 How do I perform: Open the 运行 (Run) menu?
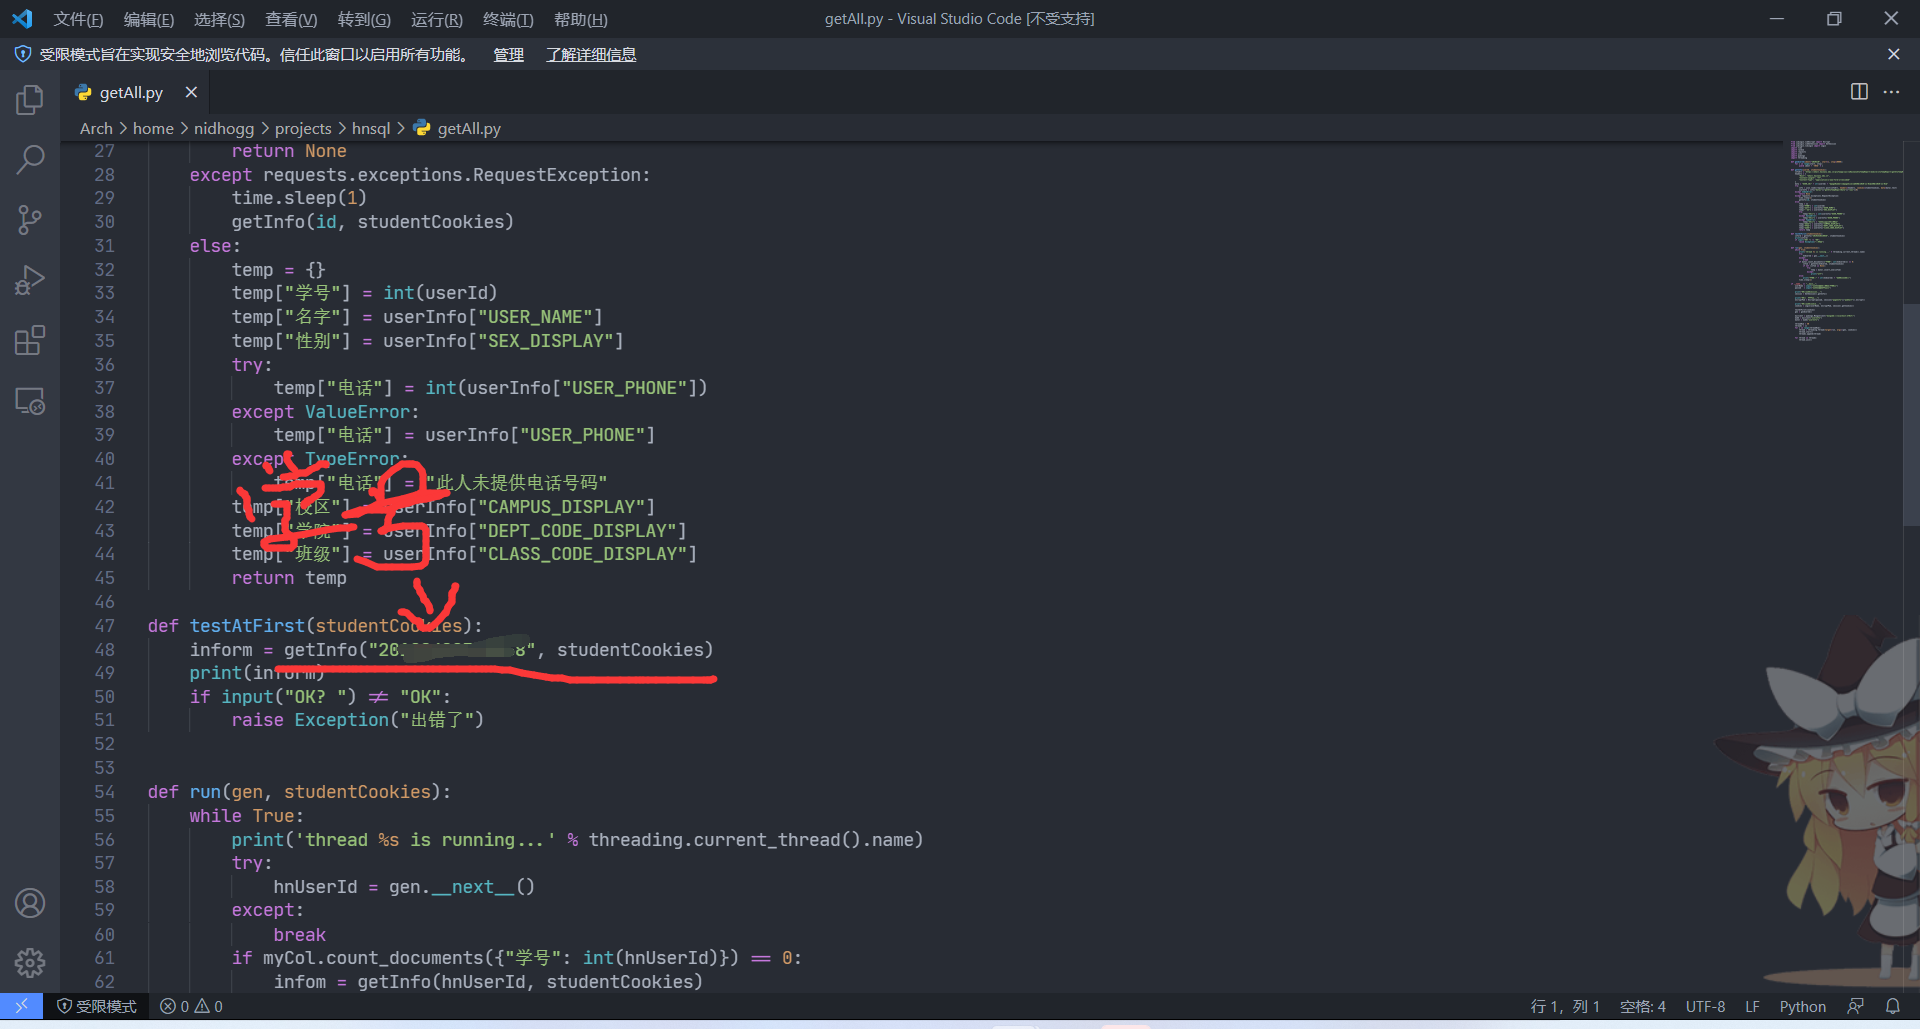436,19
